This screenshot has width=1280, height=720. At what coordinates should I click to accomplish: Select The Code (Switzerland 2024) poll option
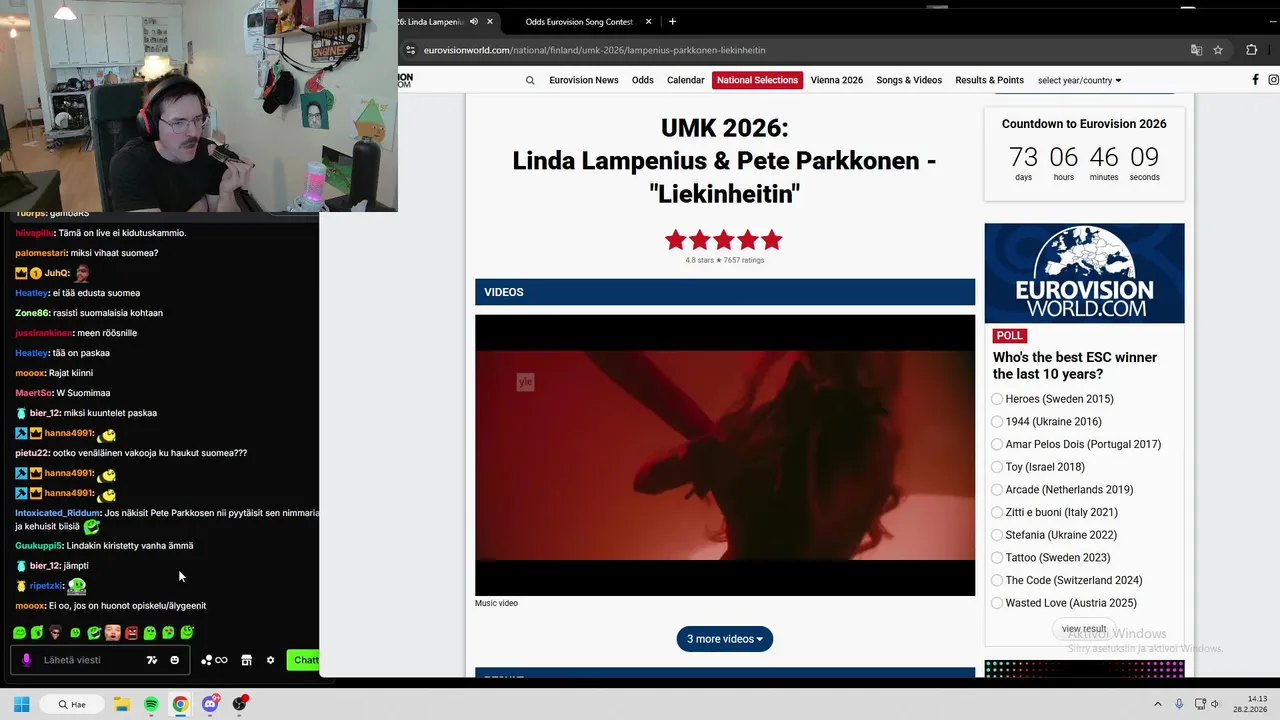[x=997, y=580]
